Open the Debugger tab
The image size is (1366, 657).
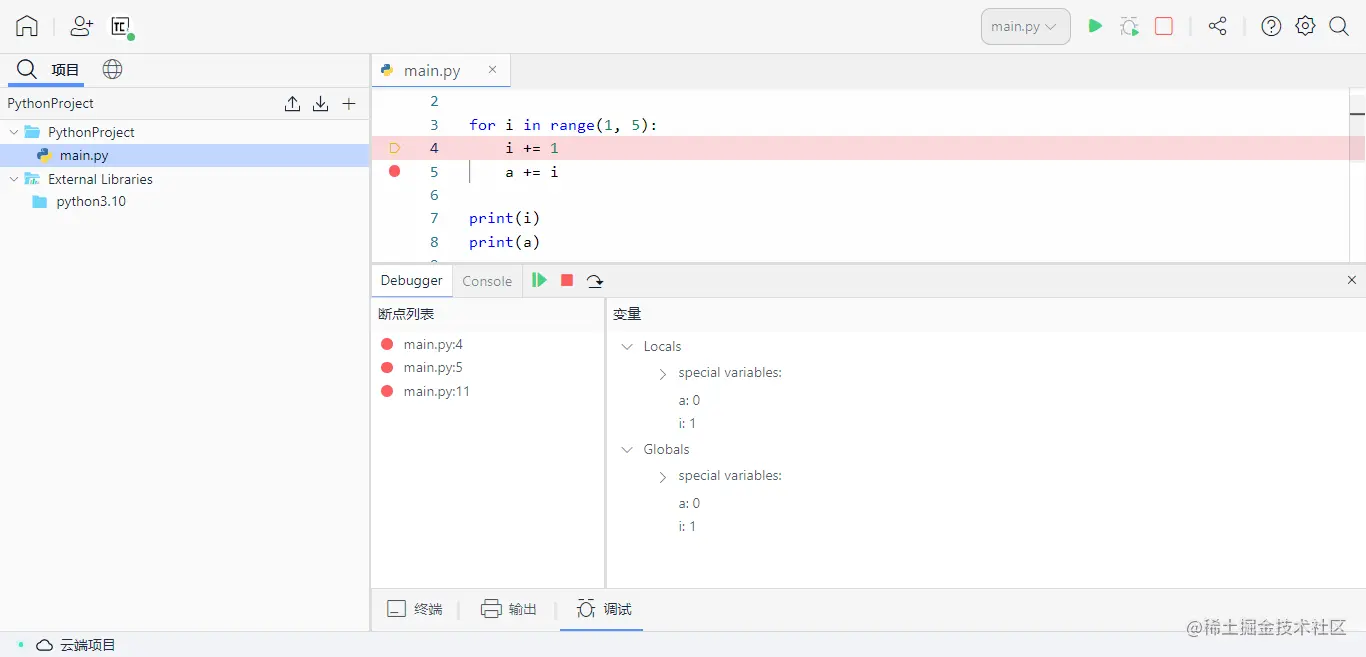point(411,280)
